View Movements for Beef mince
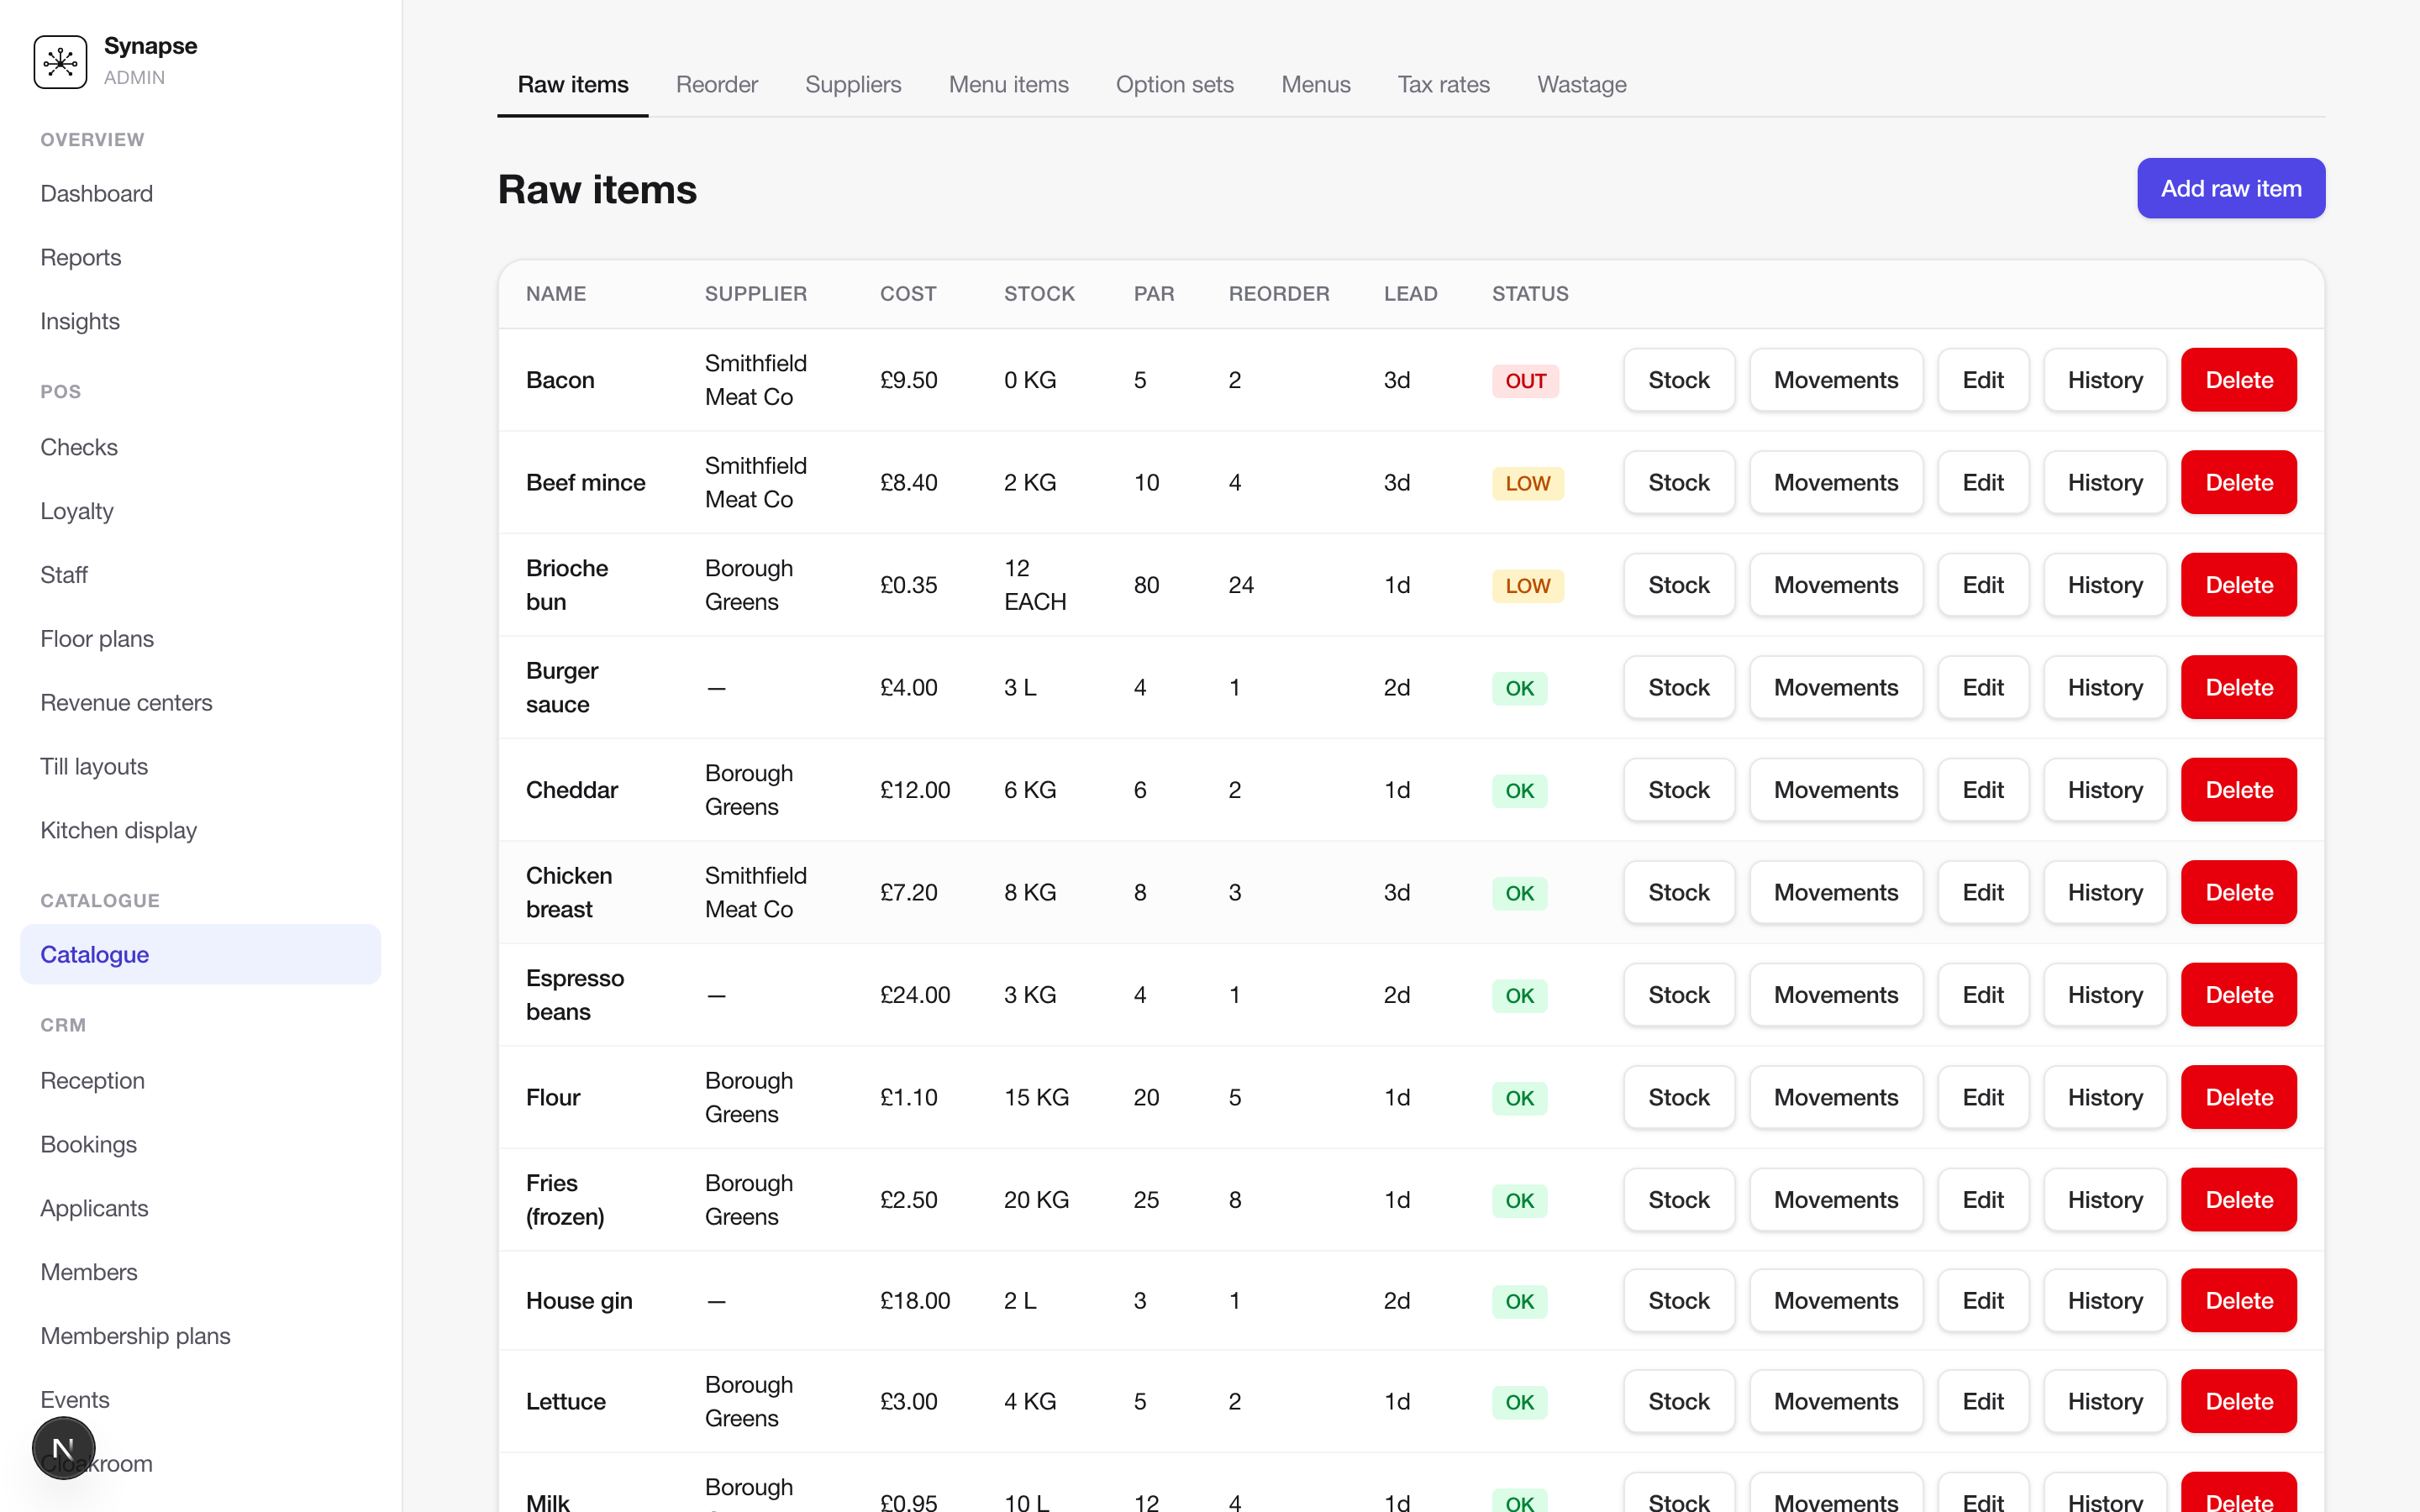The height and width of the screenshot is (1512, 2420). point(1835,482)
